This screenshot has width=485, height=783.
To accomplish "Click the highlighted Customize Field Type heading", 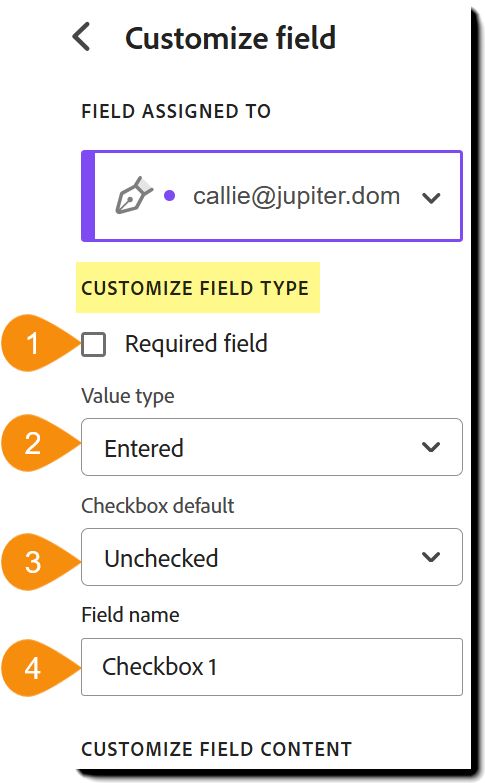I will tap(195, 288).
